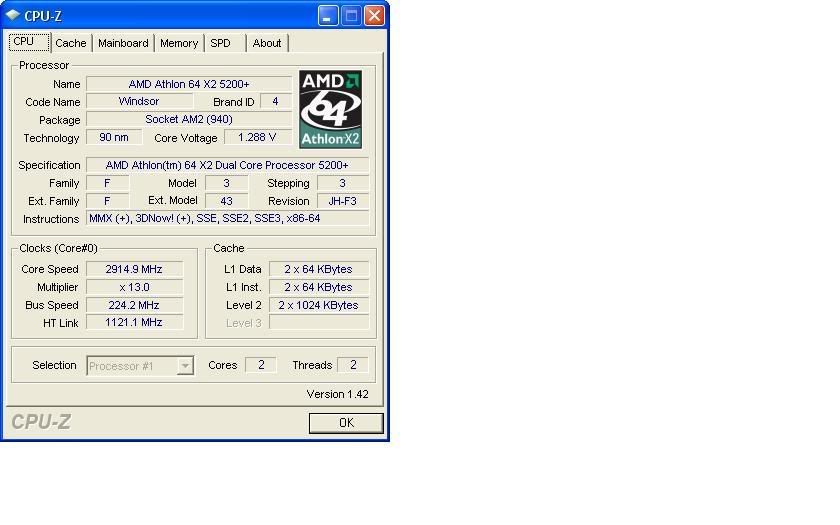The height and width of the screenshot is (525, 840).
Task: Click the Family value F
Action: pos(107,183)
